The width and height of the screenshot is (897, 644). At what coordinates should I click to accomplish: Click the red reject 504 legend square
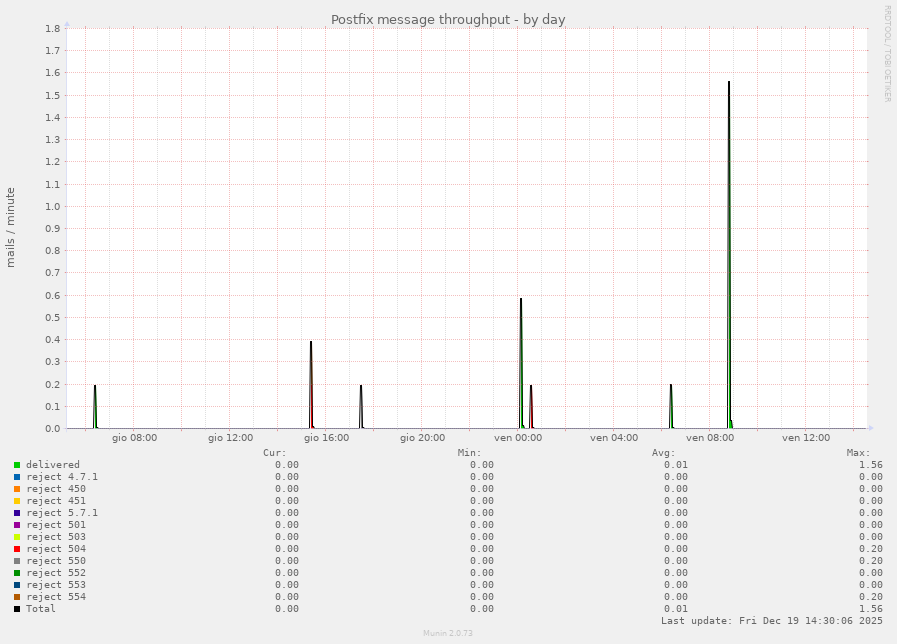click(18, 548)
